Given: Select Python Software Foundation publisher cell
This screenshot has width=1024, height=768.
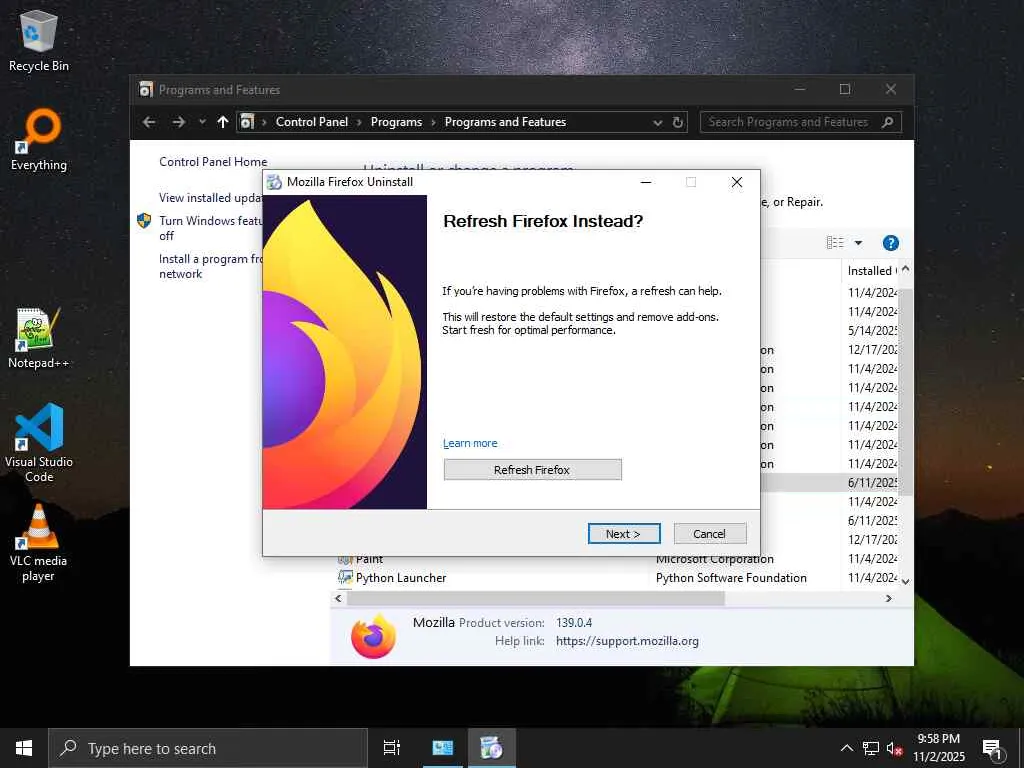Looking at the screenshot, I should coord(731,577).
